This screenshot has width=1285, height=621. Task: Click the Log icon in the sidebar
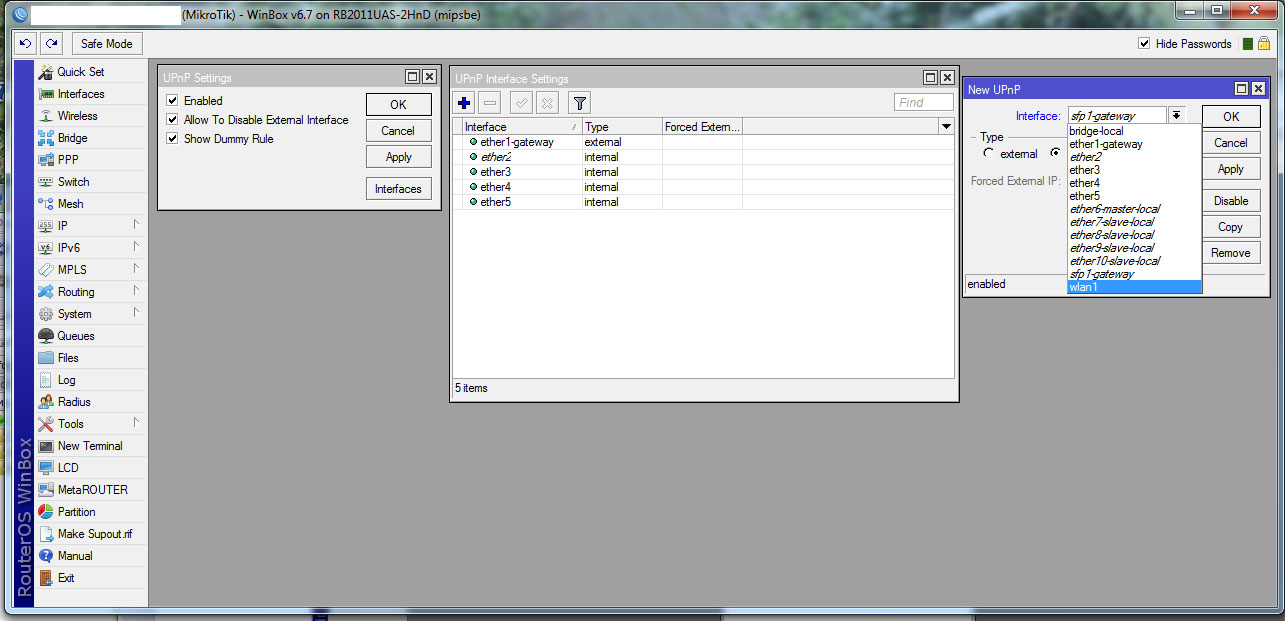[46, 380]
